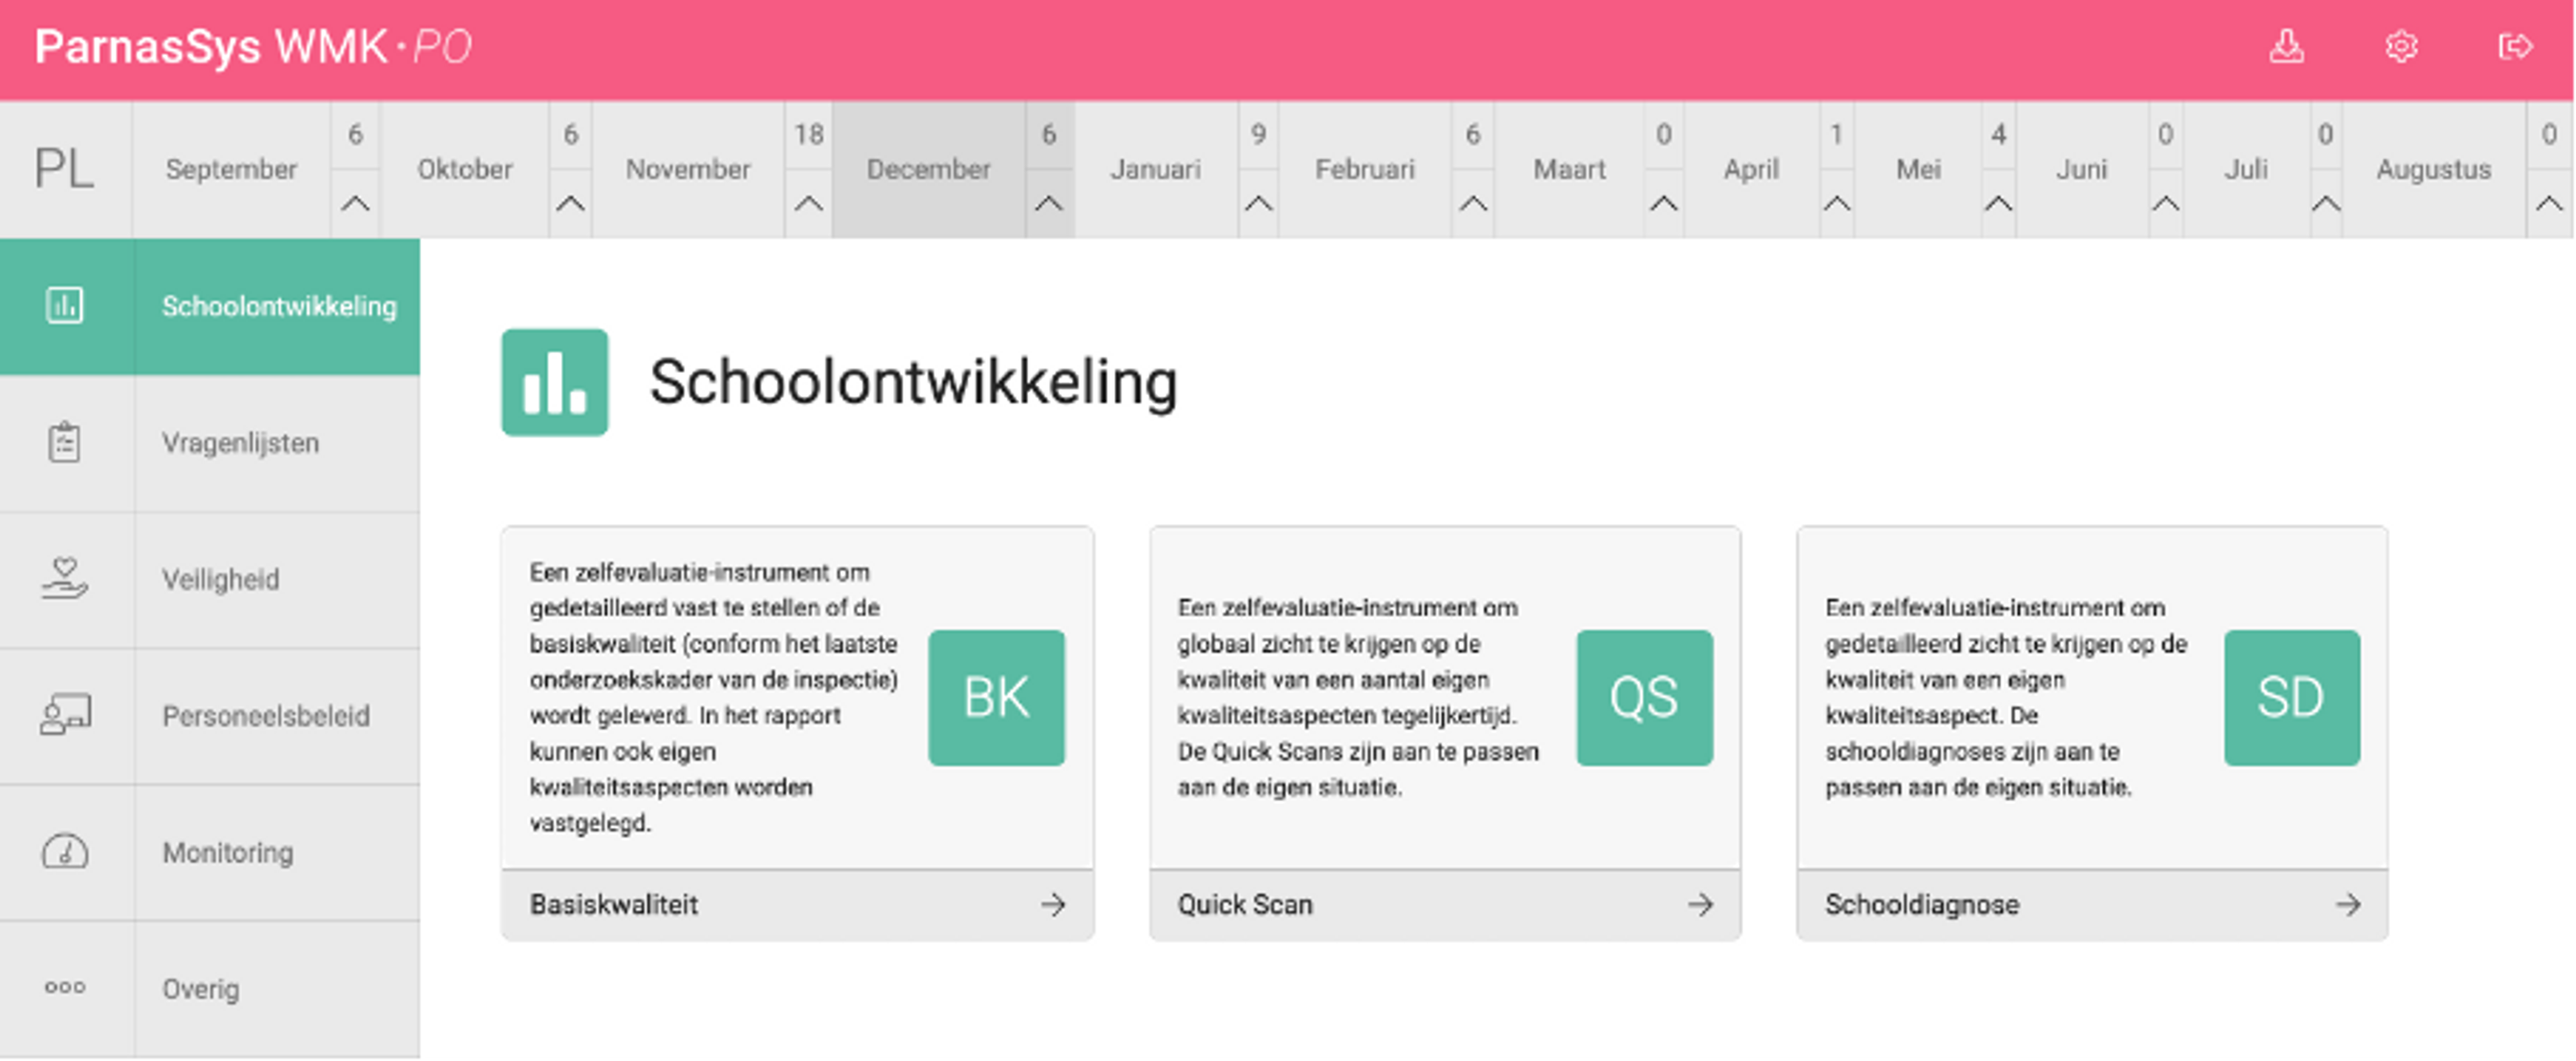
Task: Expand the Mei chevron arrow
Action: (1997, 204)
